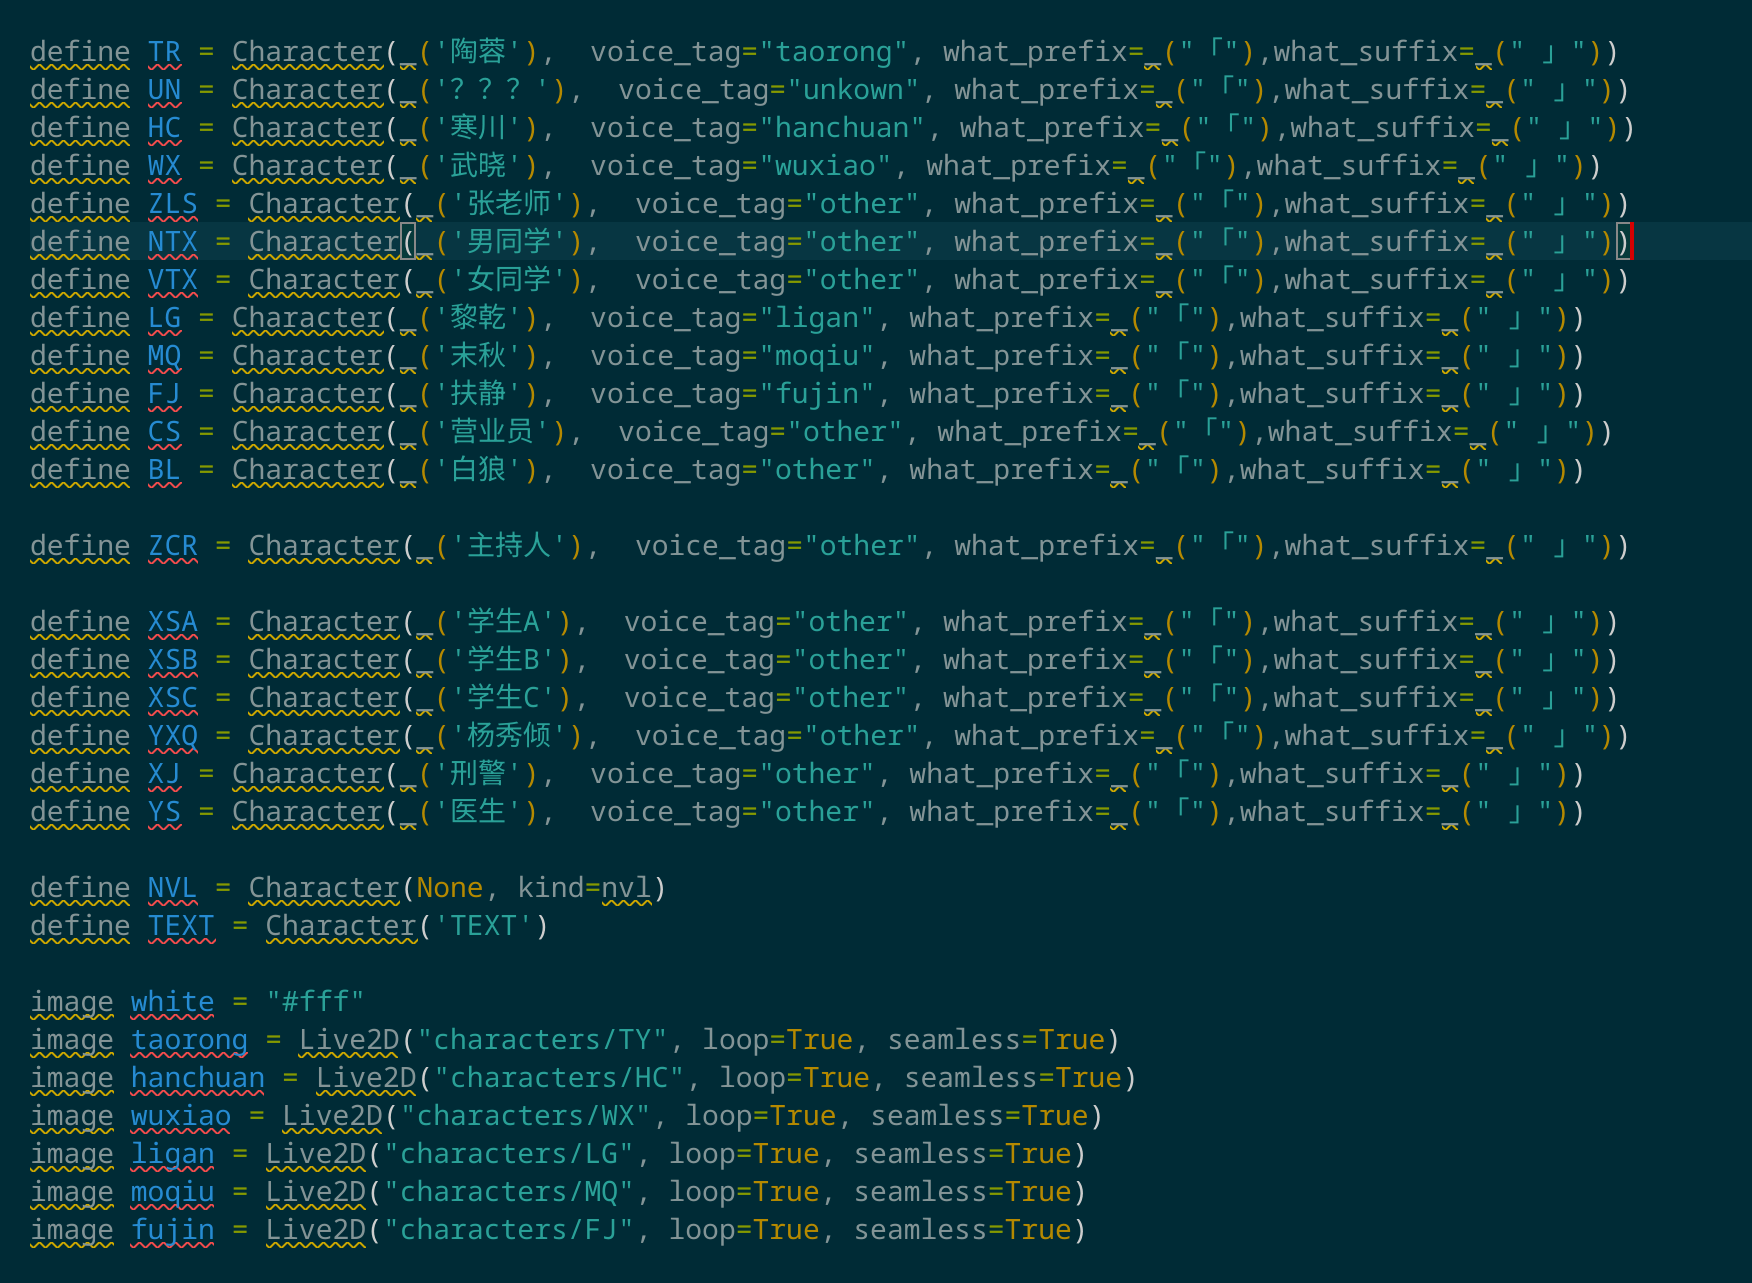Viewport: 1752px width, 1283px height.
Task: Click the image keyword for ligan
Action: (71, 1153)
